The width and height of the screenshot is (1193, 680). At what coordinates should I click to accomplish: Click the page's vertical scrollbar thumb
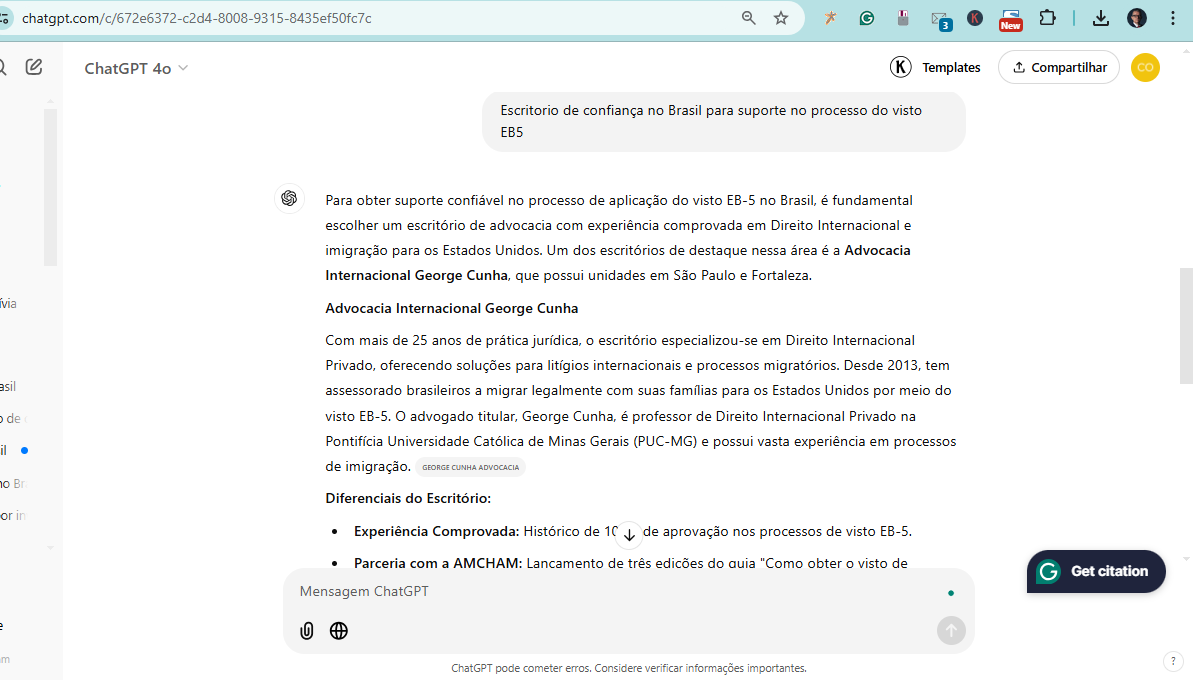click(x=1186, y=326)
